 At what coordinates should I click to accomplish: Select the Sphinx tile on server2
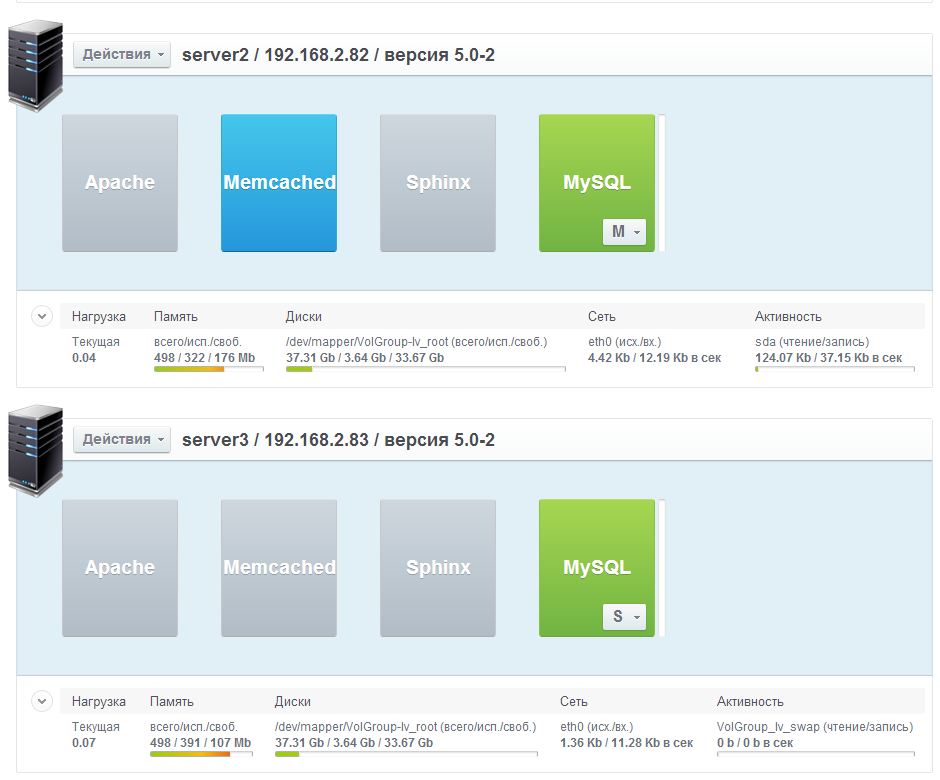click(438, 182)
